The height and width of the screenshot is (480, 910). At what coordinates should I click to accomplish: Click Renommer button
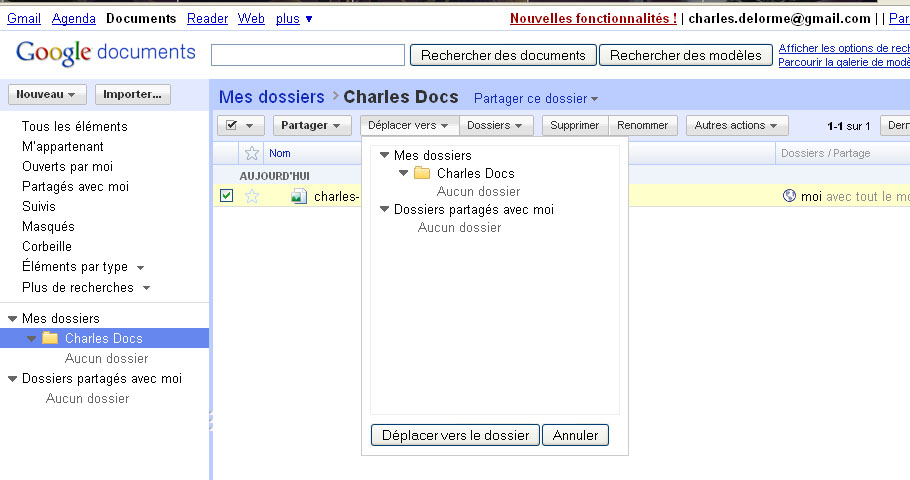[642, 125]
